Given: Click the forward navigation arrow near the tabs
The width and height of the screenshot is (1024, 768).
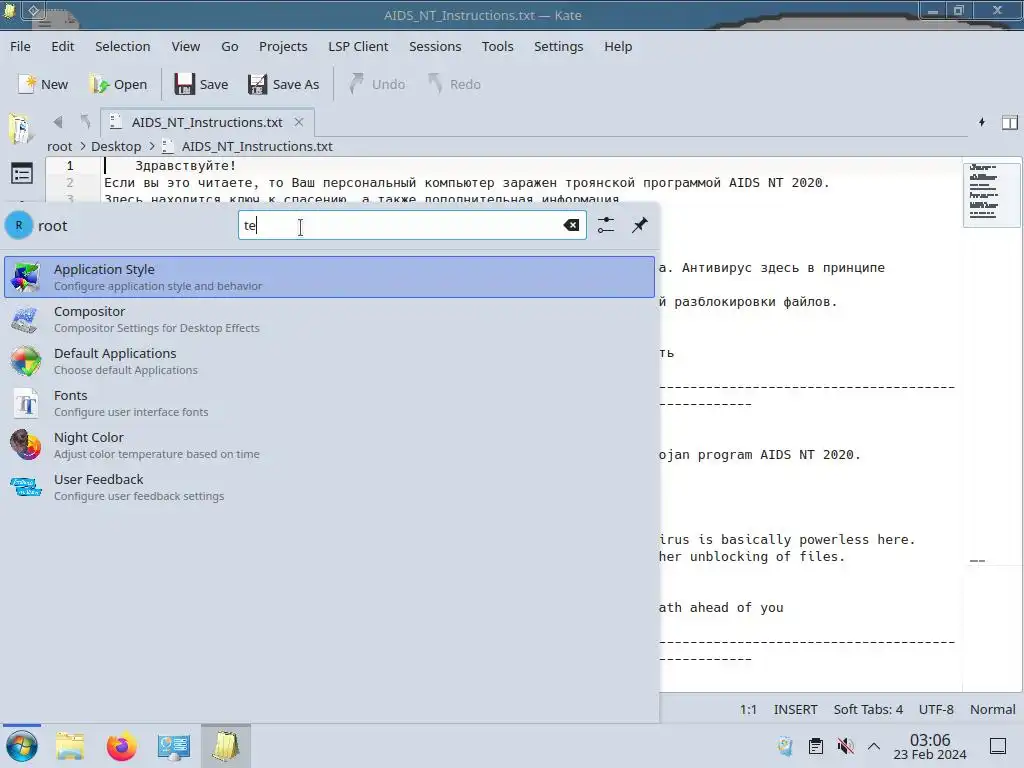Looking at the screenshot, I should point(85,122).
